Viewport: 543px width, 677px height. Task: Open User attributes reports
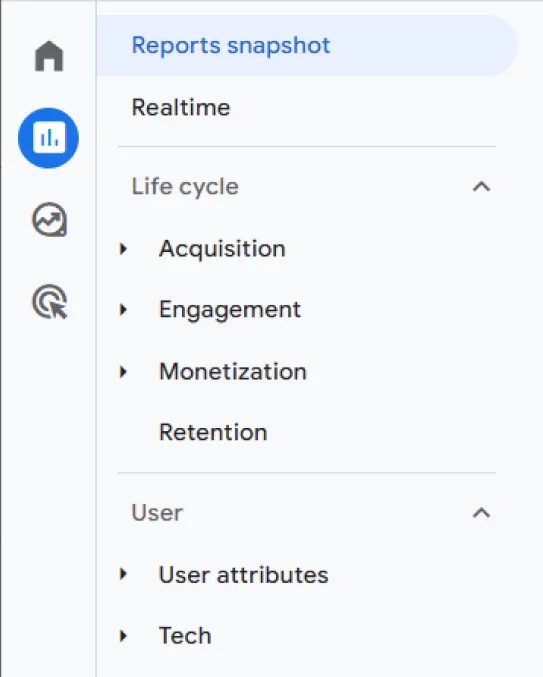tap(243, 575)
